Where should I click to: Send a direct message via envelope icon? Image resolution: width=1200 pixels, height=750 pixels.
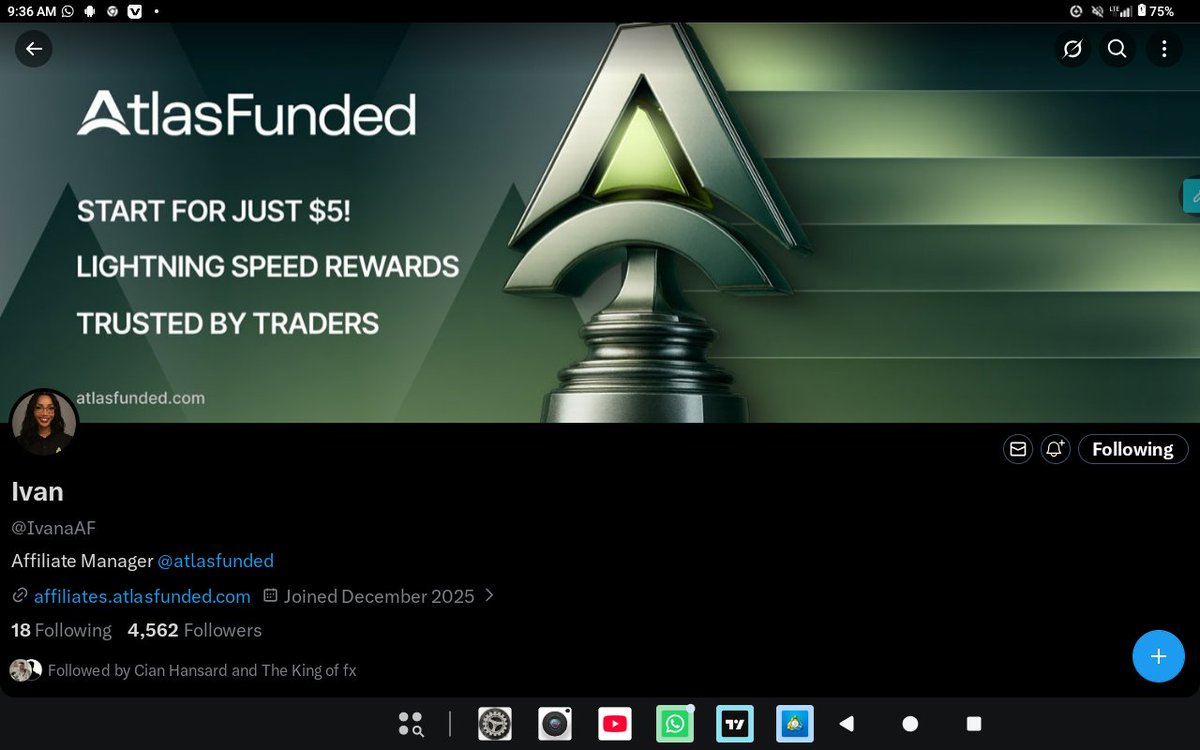coord(1018,449)
